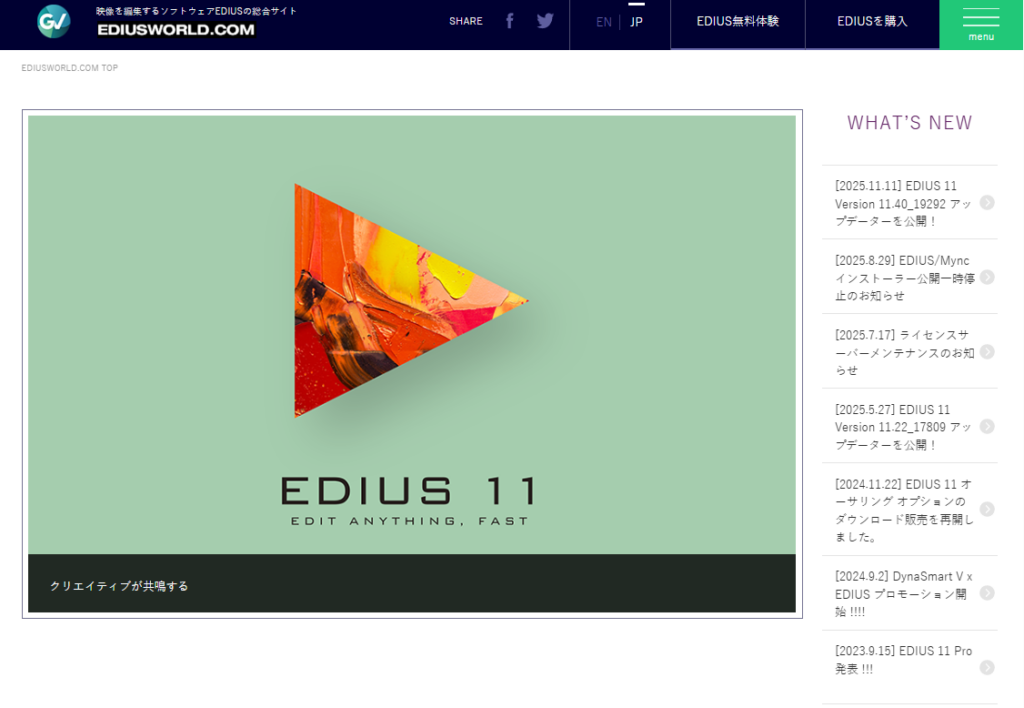The image size is (1024, 708).
Task: Click arrow icon beside DynaSmart V promotion news
Action: [x=987, y=593]
